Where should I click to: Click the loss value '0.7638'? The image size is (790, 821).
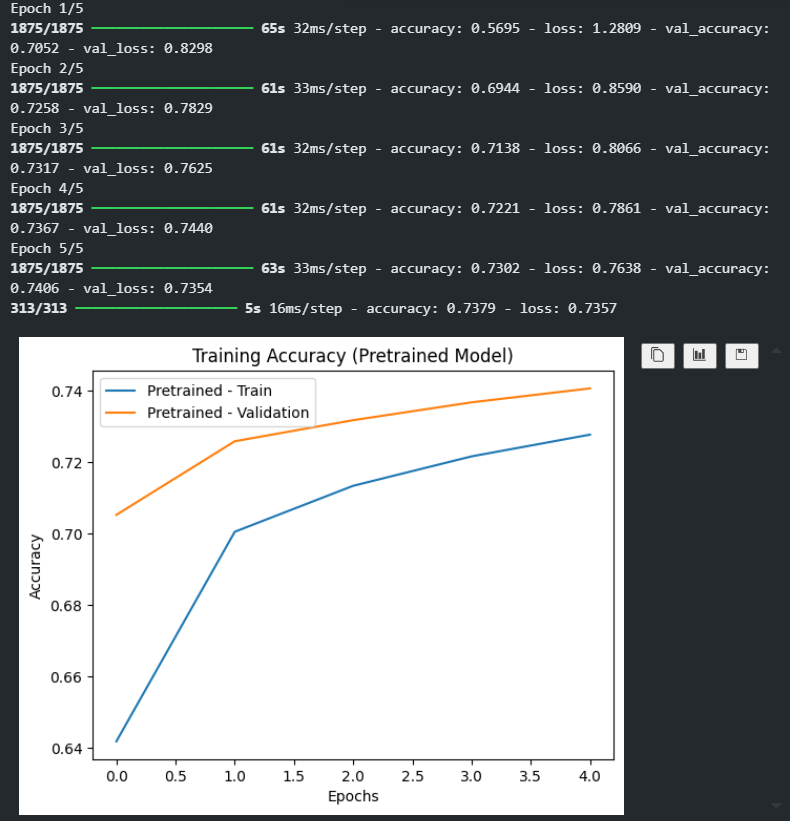[x=616, y=268]
